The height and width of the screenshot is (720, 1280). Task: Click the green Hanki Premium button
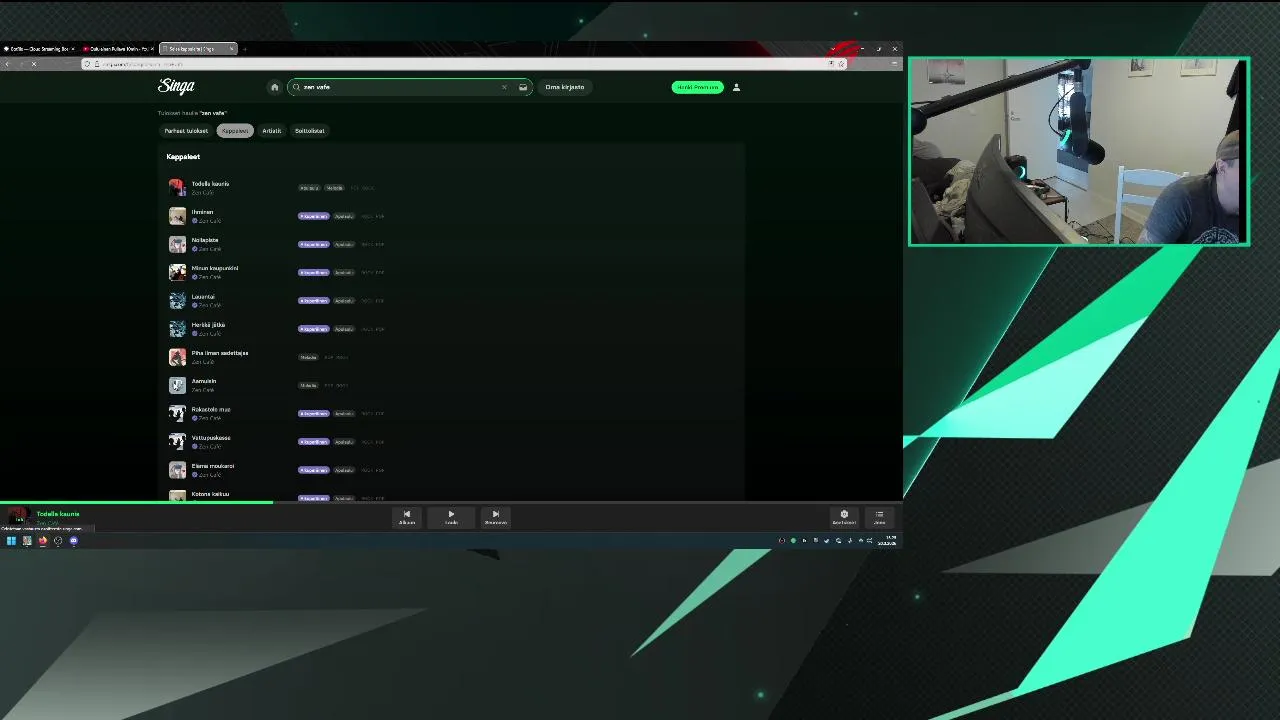[697, 87]
